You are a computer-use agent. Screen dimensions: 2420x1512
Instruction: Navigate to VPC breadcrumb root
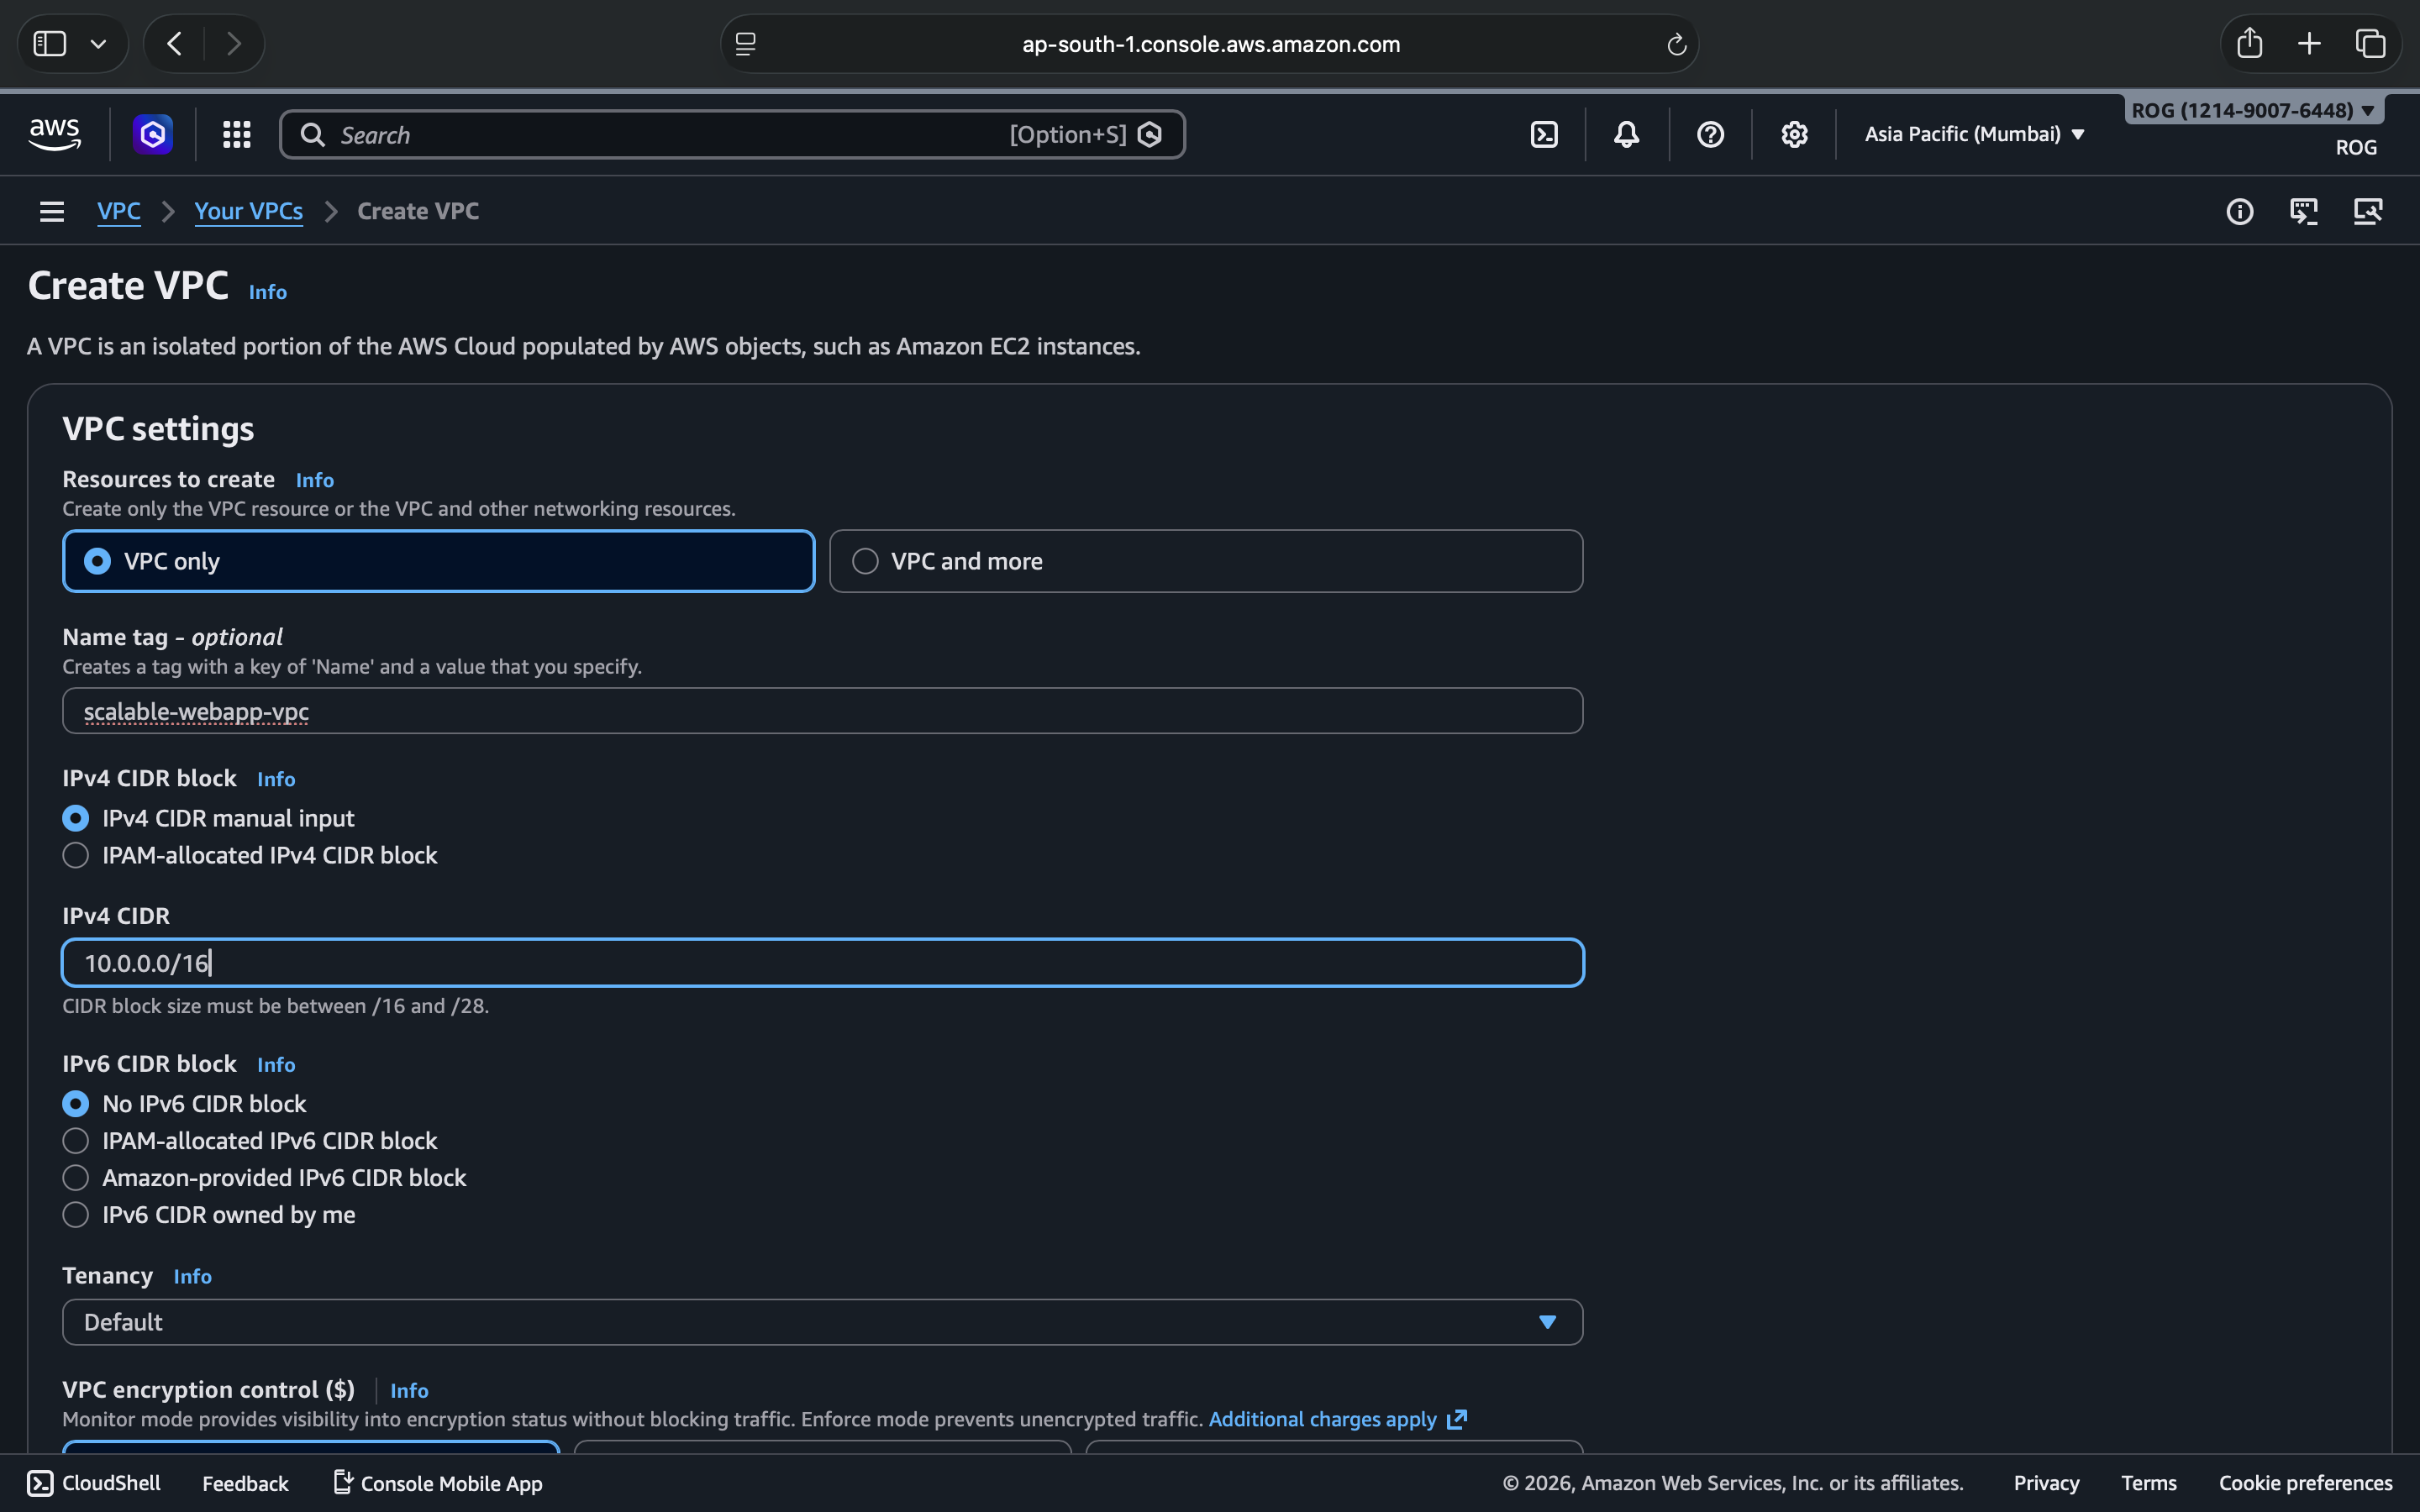pos(118,211)
